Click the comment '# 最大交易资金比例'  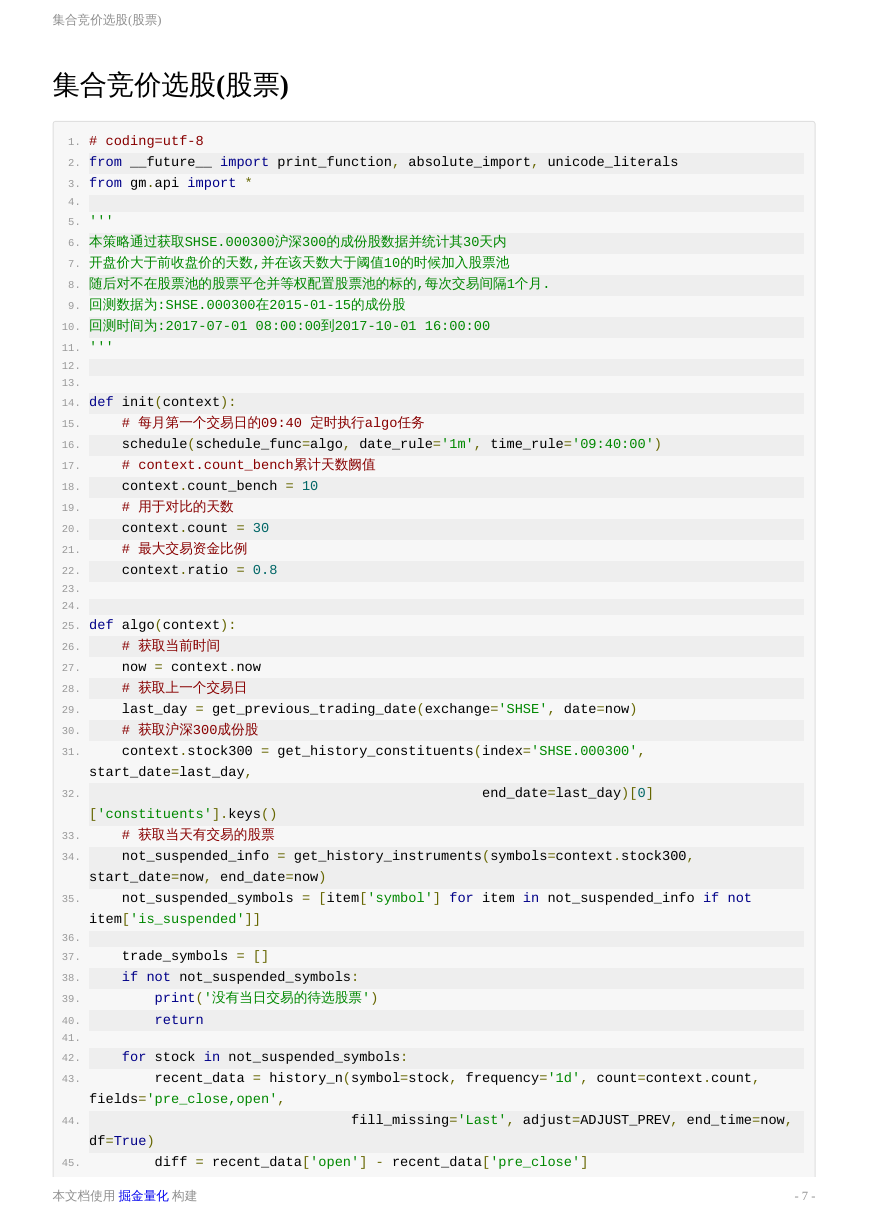[x=184, y=550]
